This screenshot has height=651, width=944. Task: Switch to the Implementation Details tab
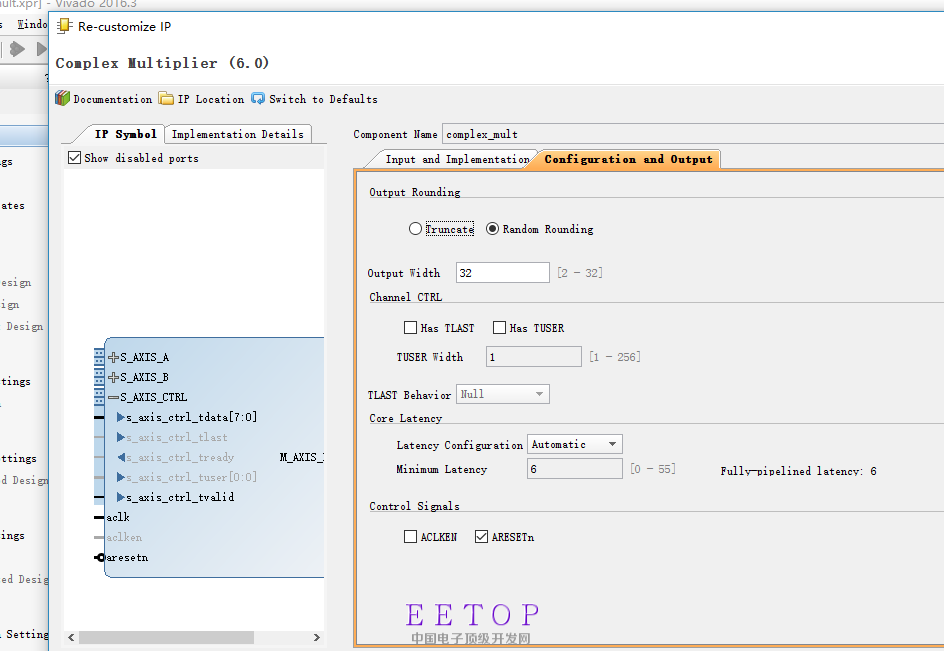pyautogui.click(x=238, y=134)
